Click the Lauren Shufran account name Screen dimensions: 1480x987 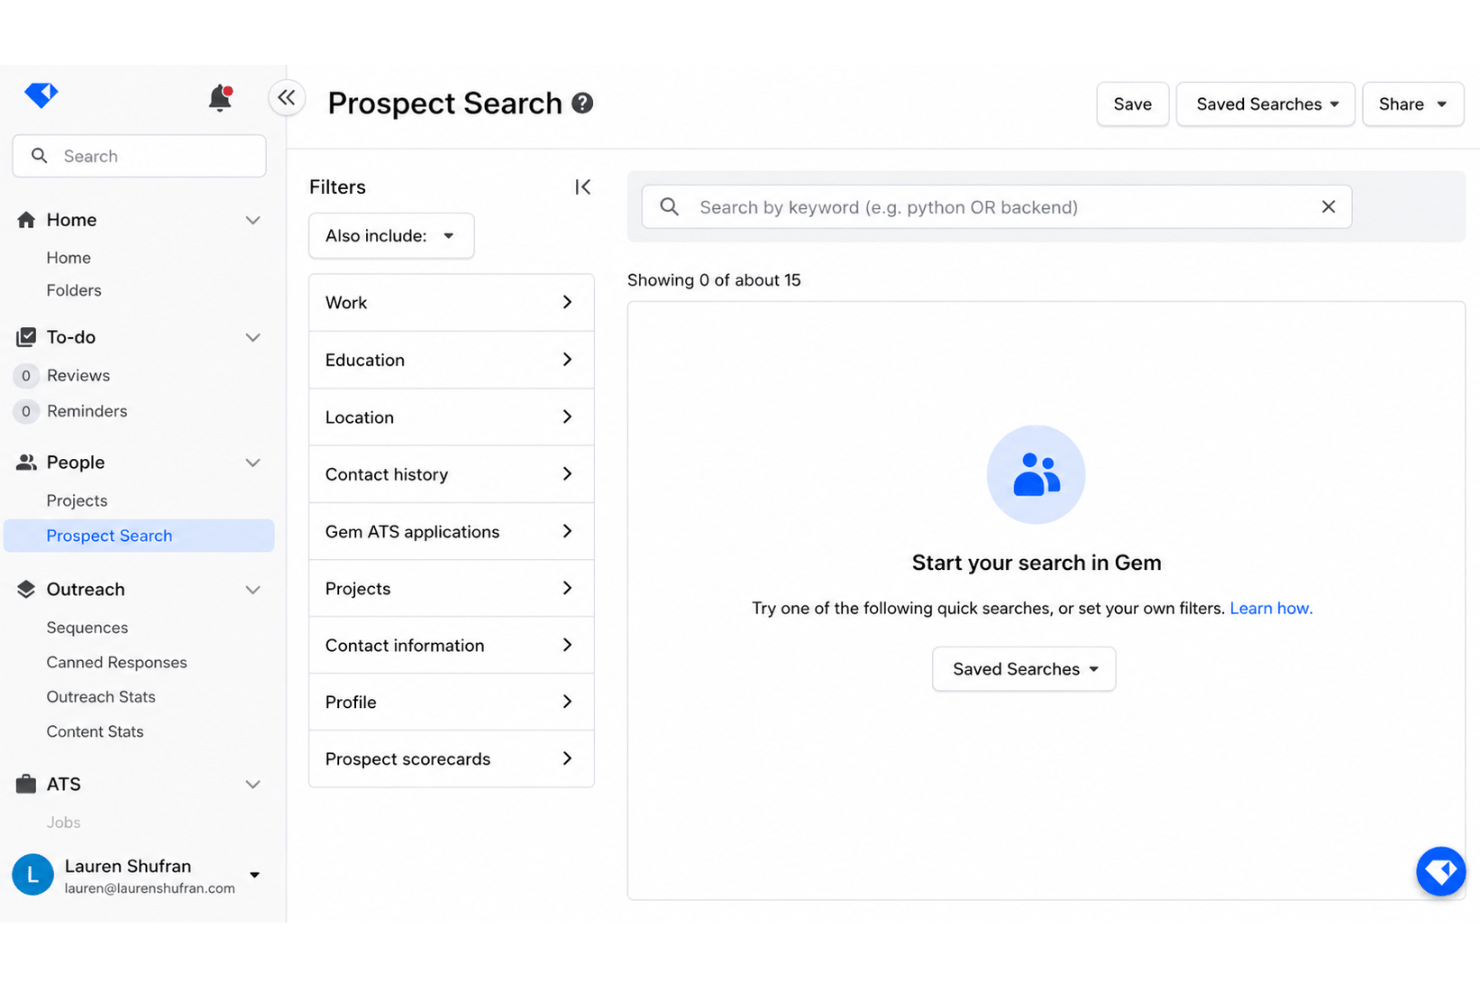pos(128,866)
